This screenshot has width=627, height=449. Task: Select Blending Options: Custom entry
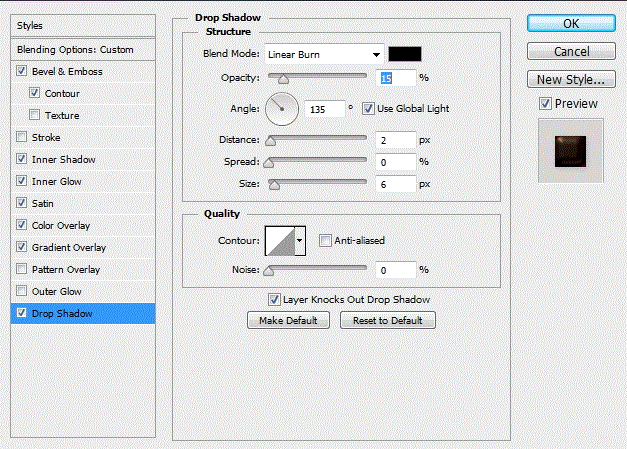pos(75,50)
